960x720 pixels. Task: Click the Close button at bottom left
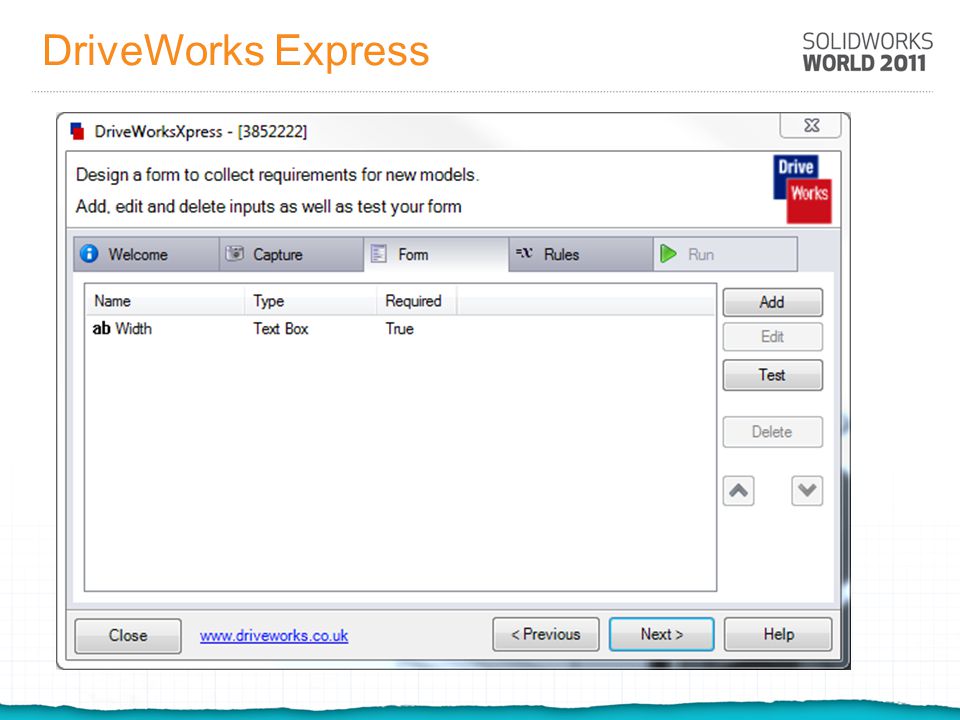[128, 636]
